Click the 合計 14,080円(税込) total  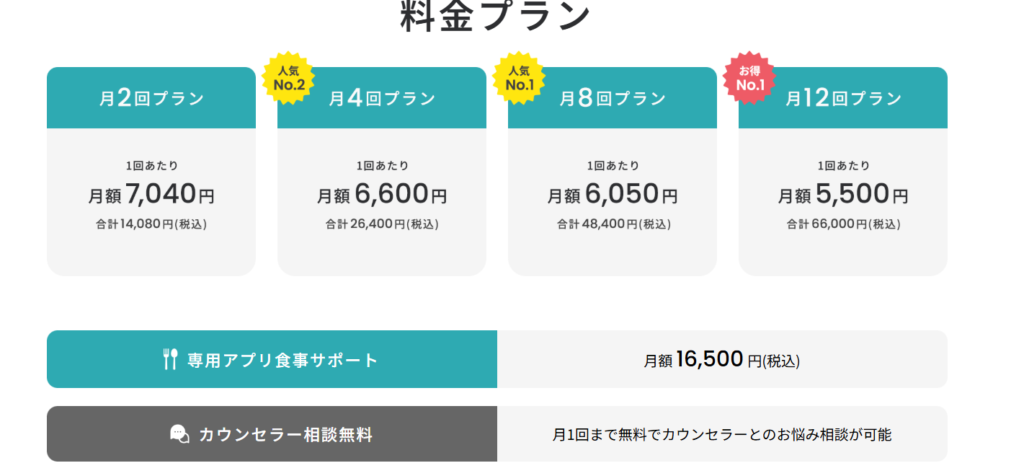[x=151, y=224]
